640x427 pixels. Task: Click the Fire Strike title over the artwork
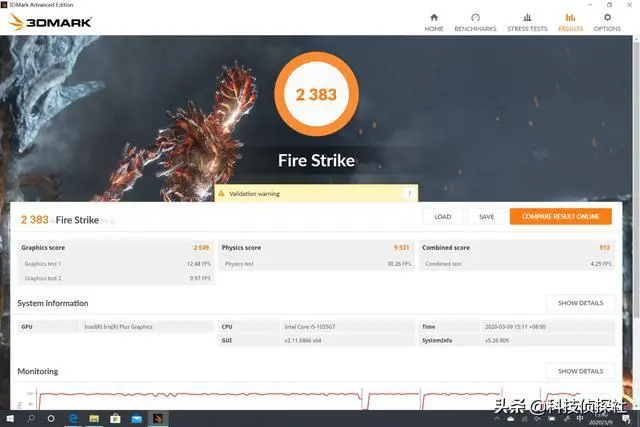316,160
